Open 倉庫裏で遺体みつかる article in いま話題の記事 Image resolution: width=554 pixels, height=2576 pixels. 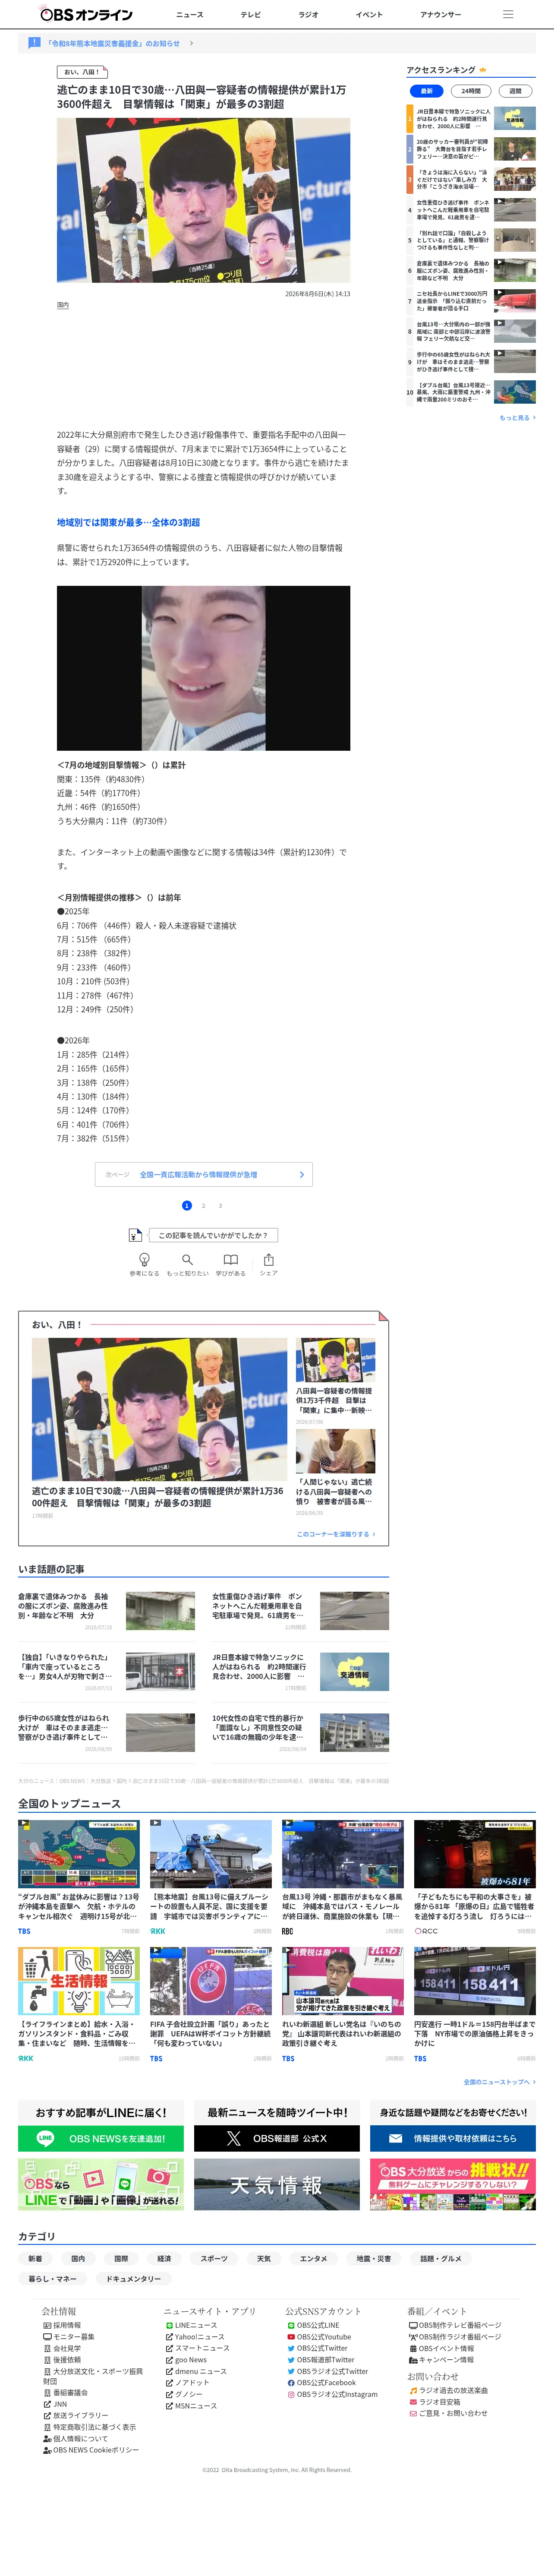tap(63, 1606)
